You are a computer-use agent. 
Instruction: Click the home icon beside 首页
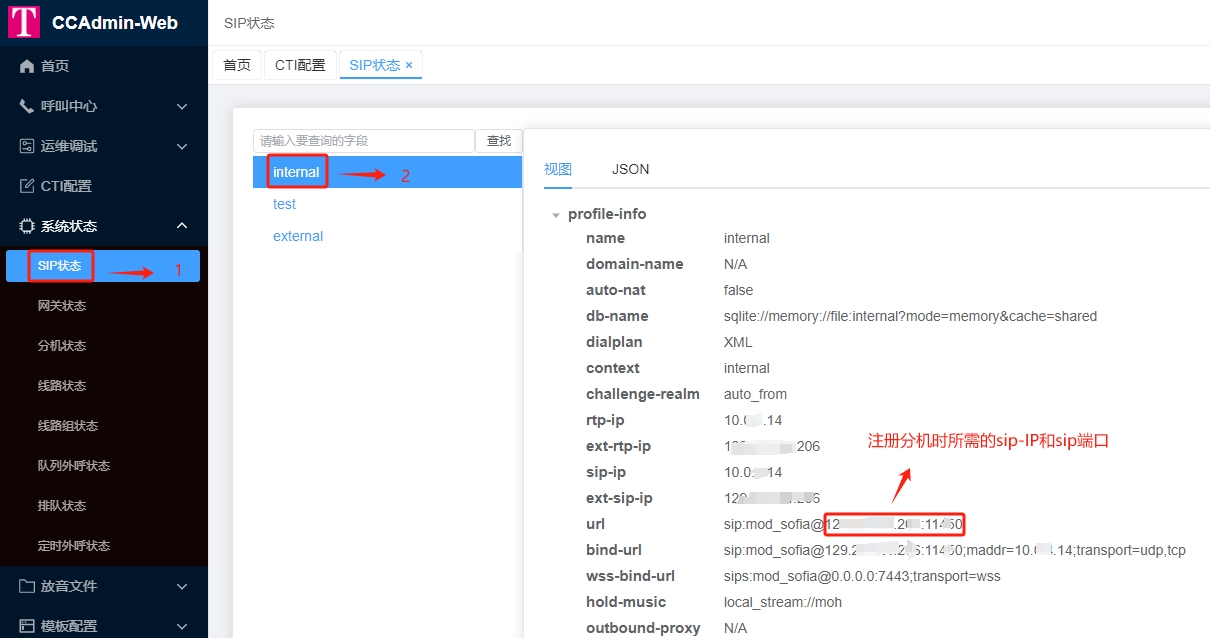tap(27, 66)
